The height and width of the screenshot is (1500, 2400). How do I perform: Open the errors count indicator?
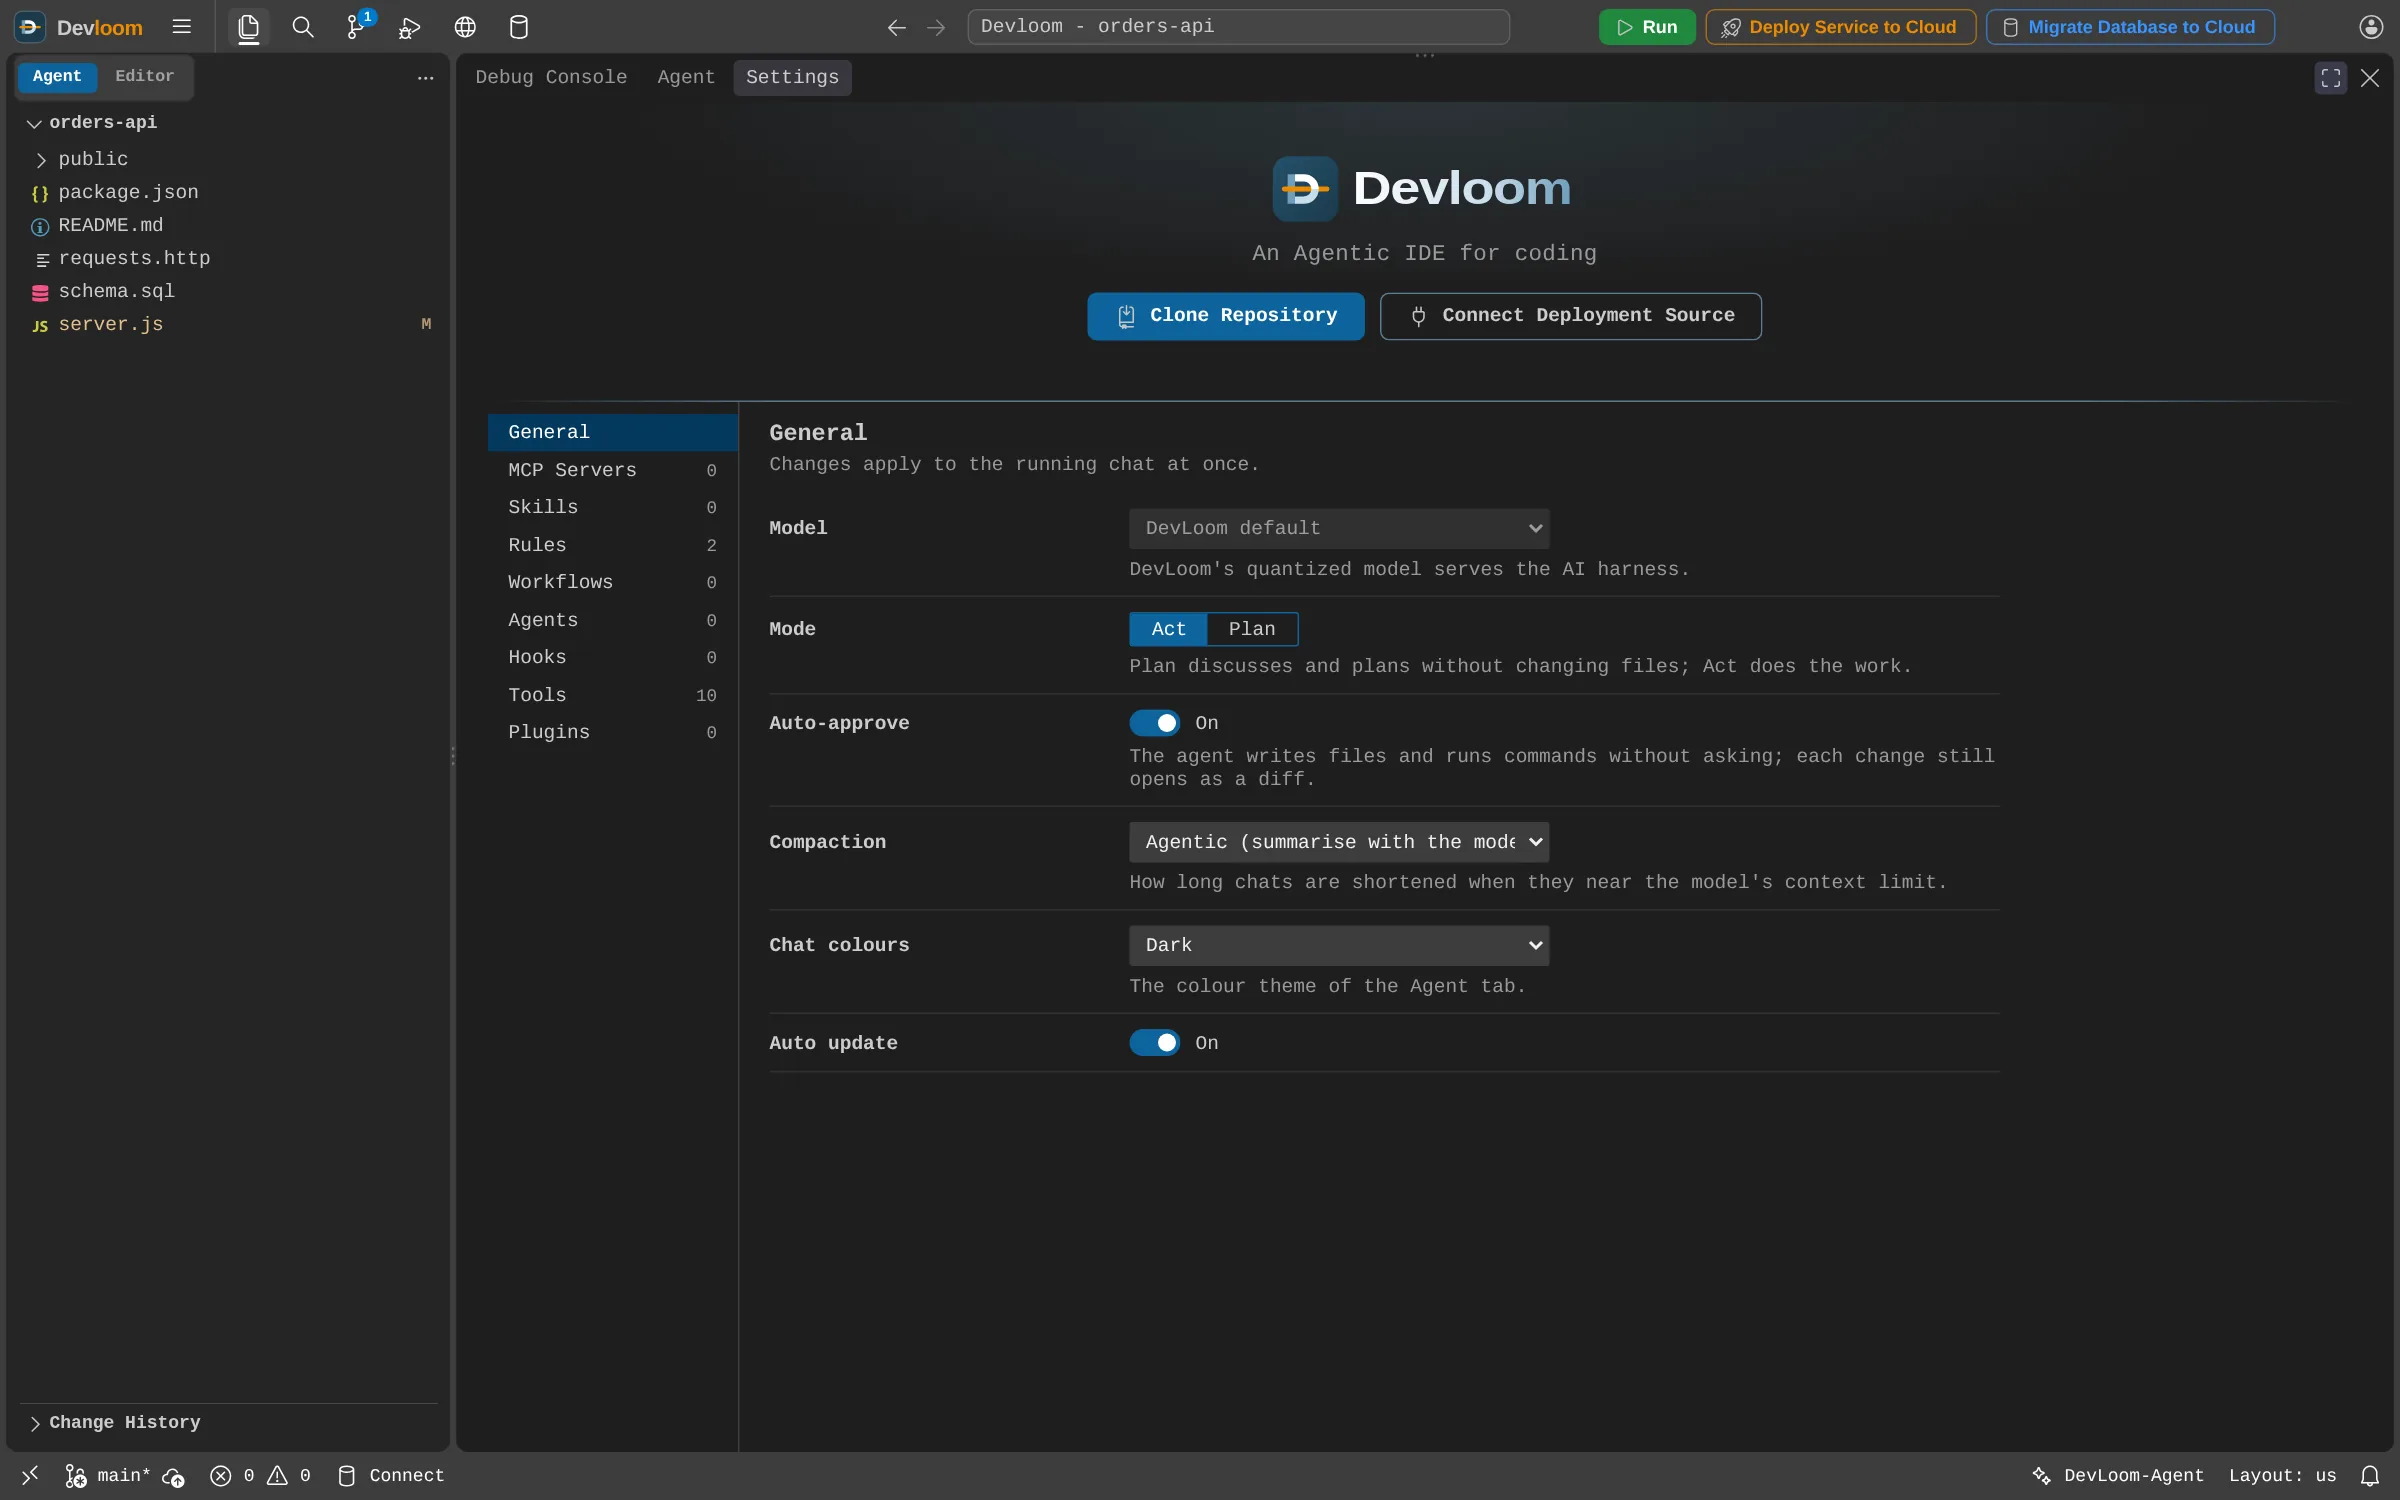(232, 1475)
